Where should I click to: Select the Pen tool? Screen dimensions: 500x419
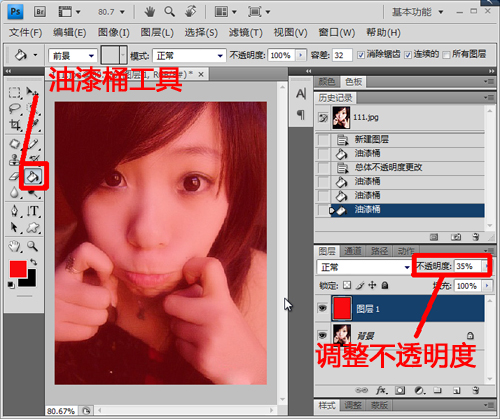point(14,211)
